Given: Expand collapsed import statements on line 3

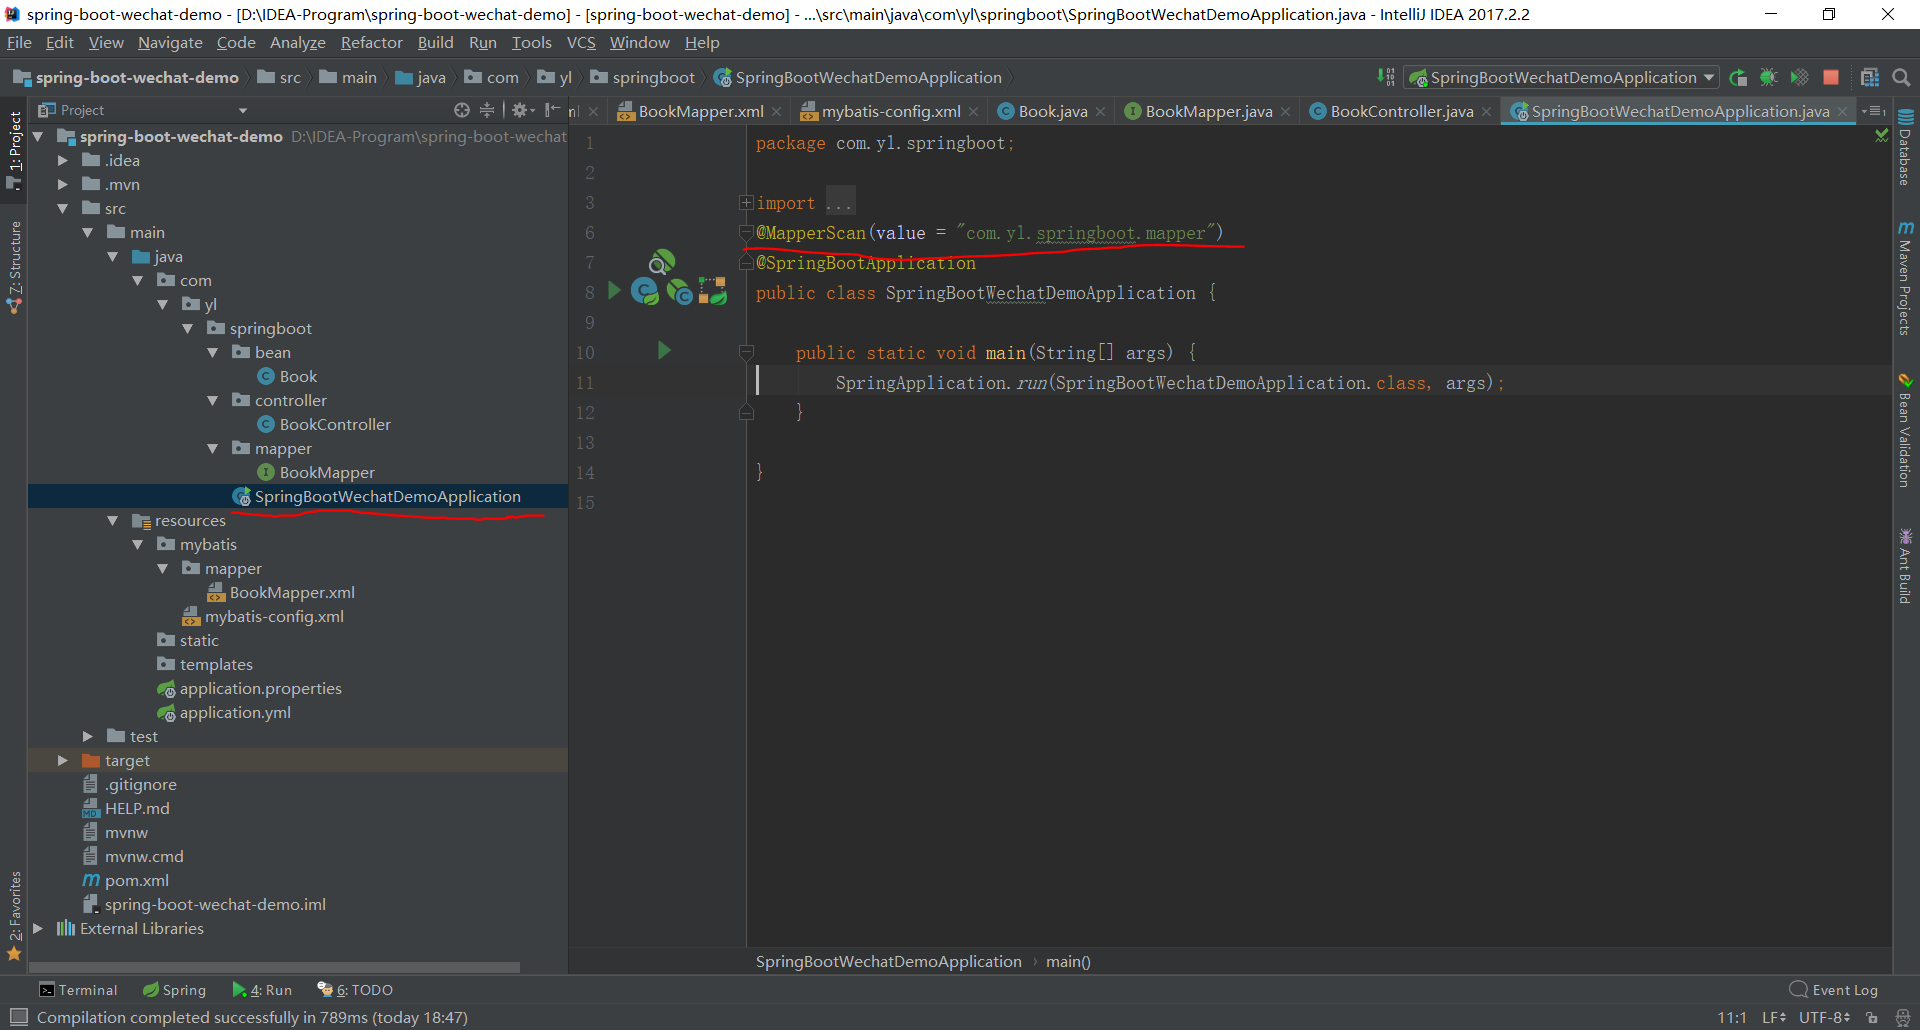Looking at the screenshot, I should pyautogui.click(x=746, y=202).
